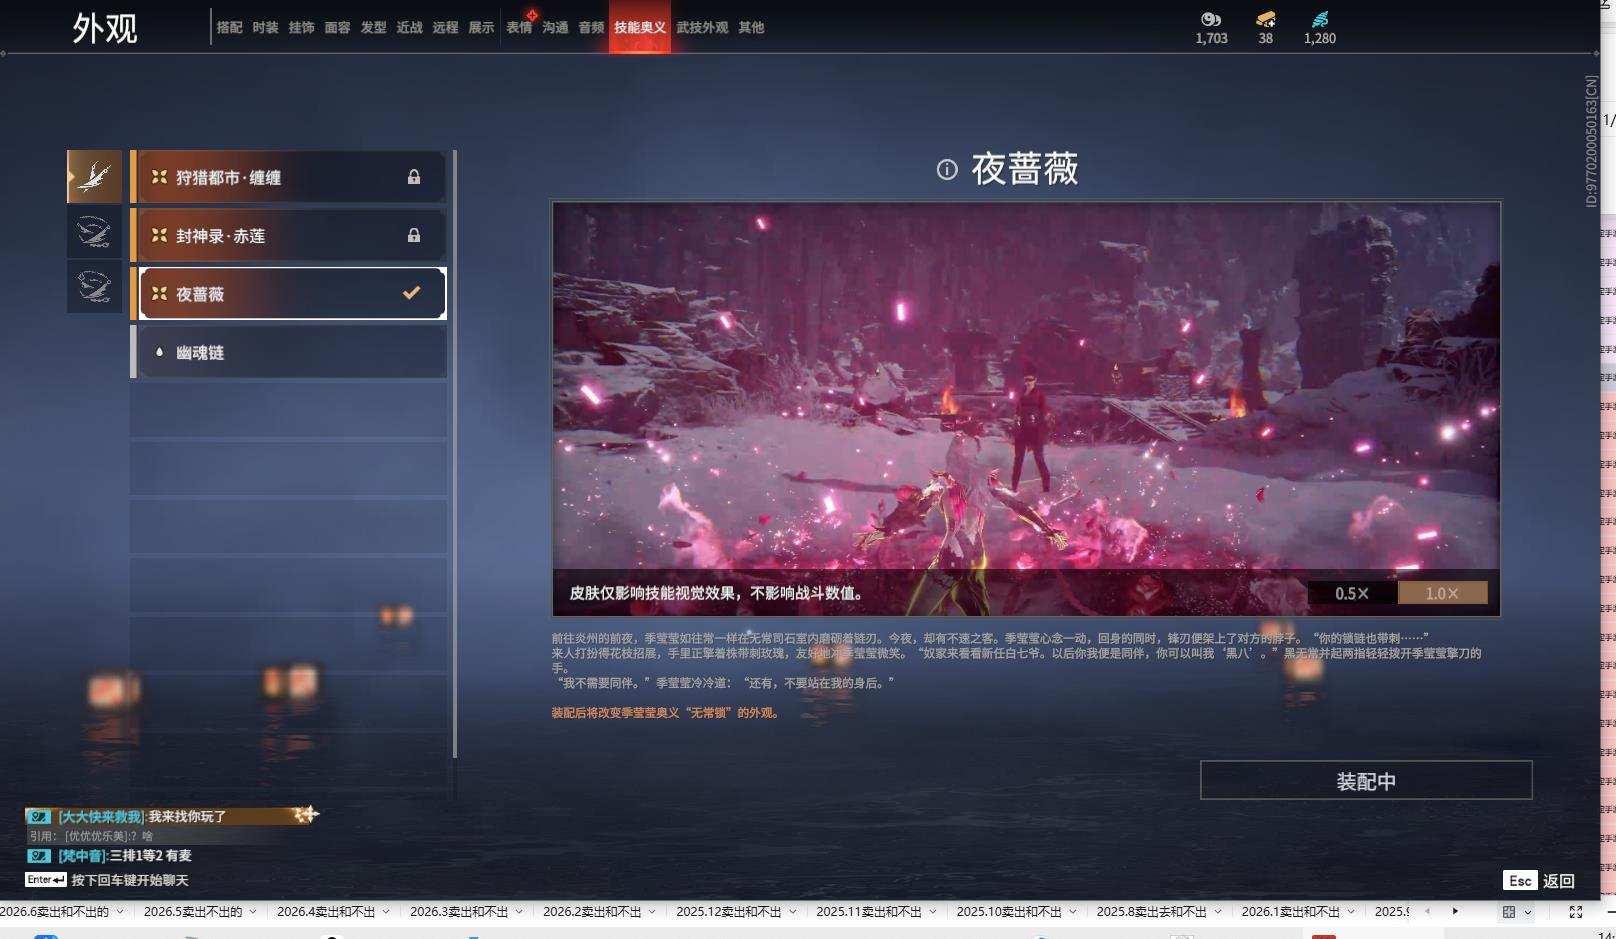Click the rarity icon on 夜蔷薇 row
The height and width of the screenshot is (939, 1616).
[x=159, y=293]
